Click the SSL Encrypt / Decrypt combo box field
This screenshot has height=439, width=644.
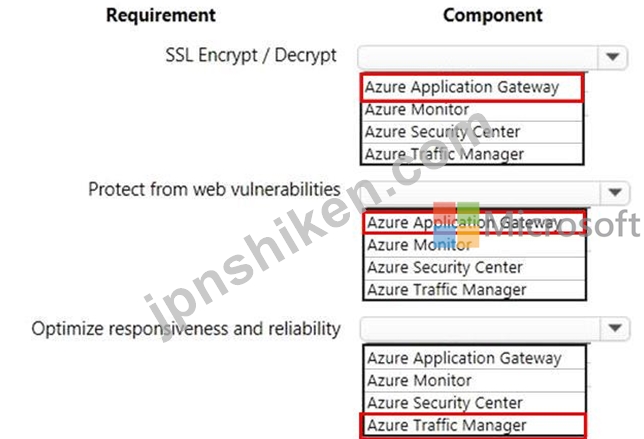492,57
